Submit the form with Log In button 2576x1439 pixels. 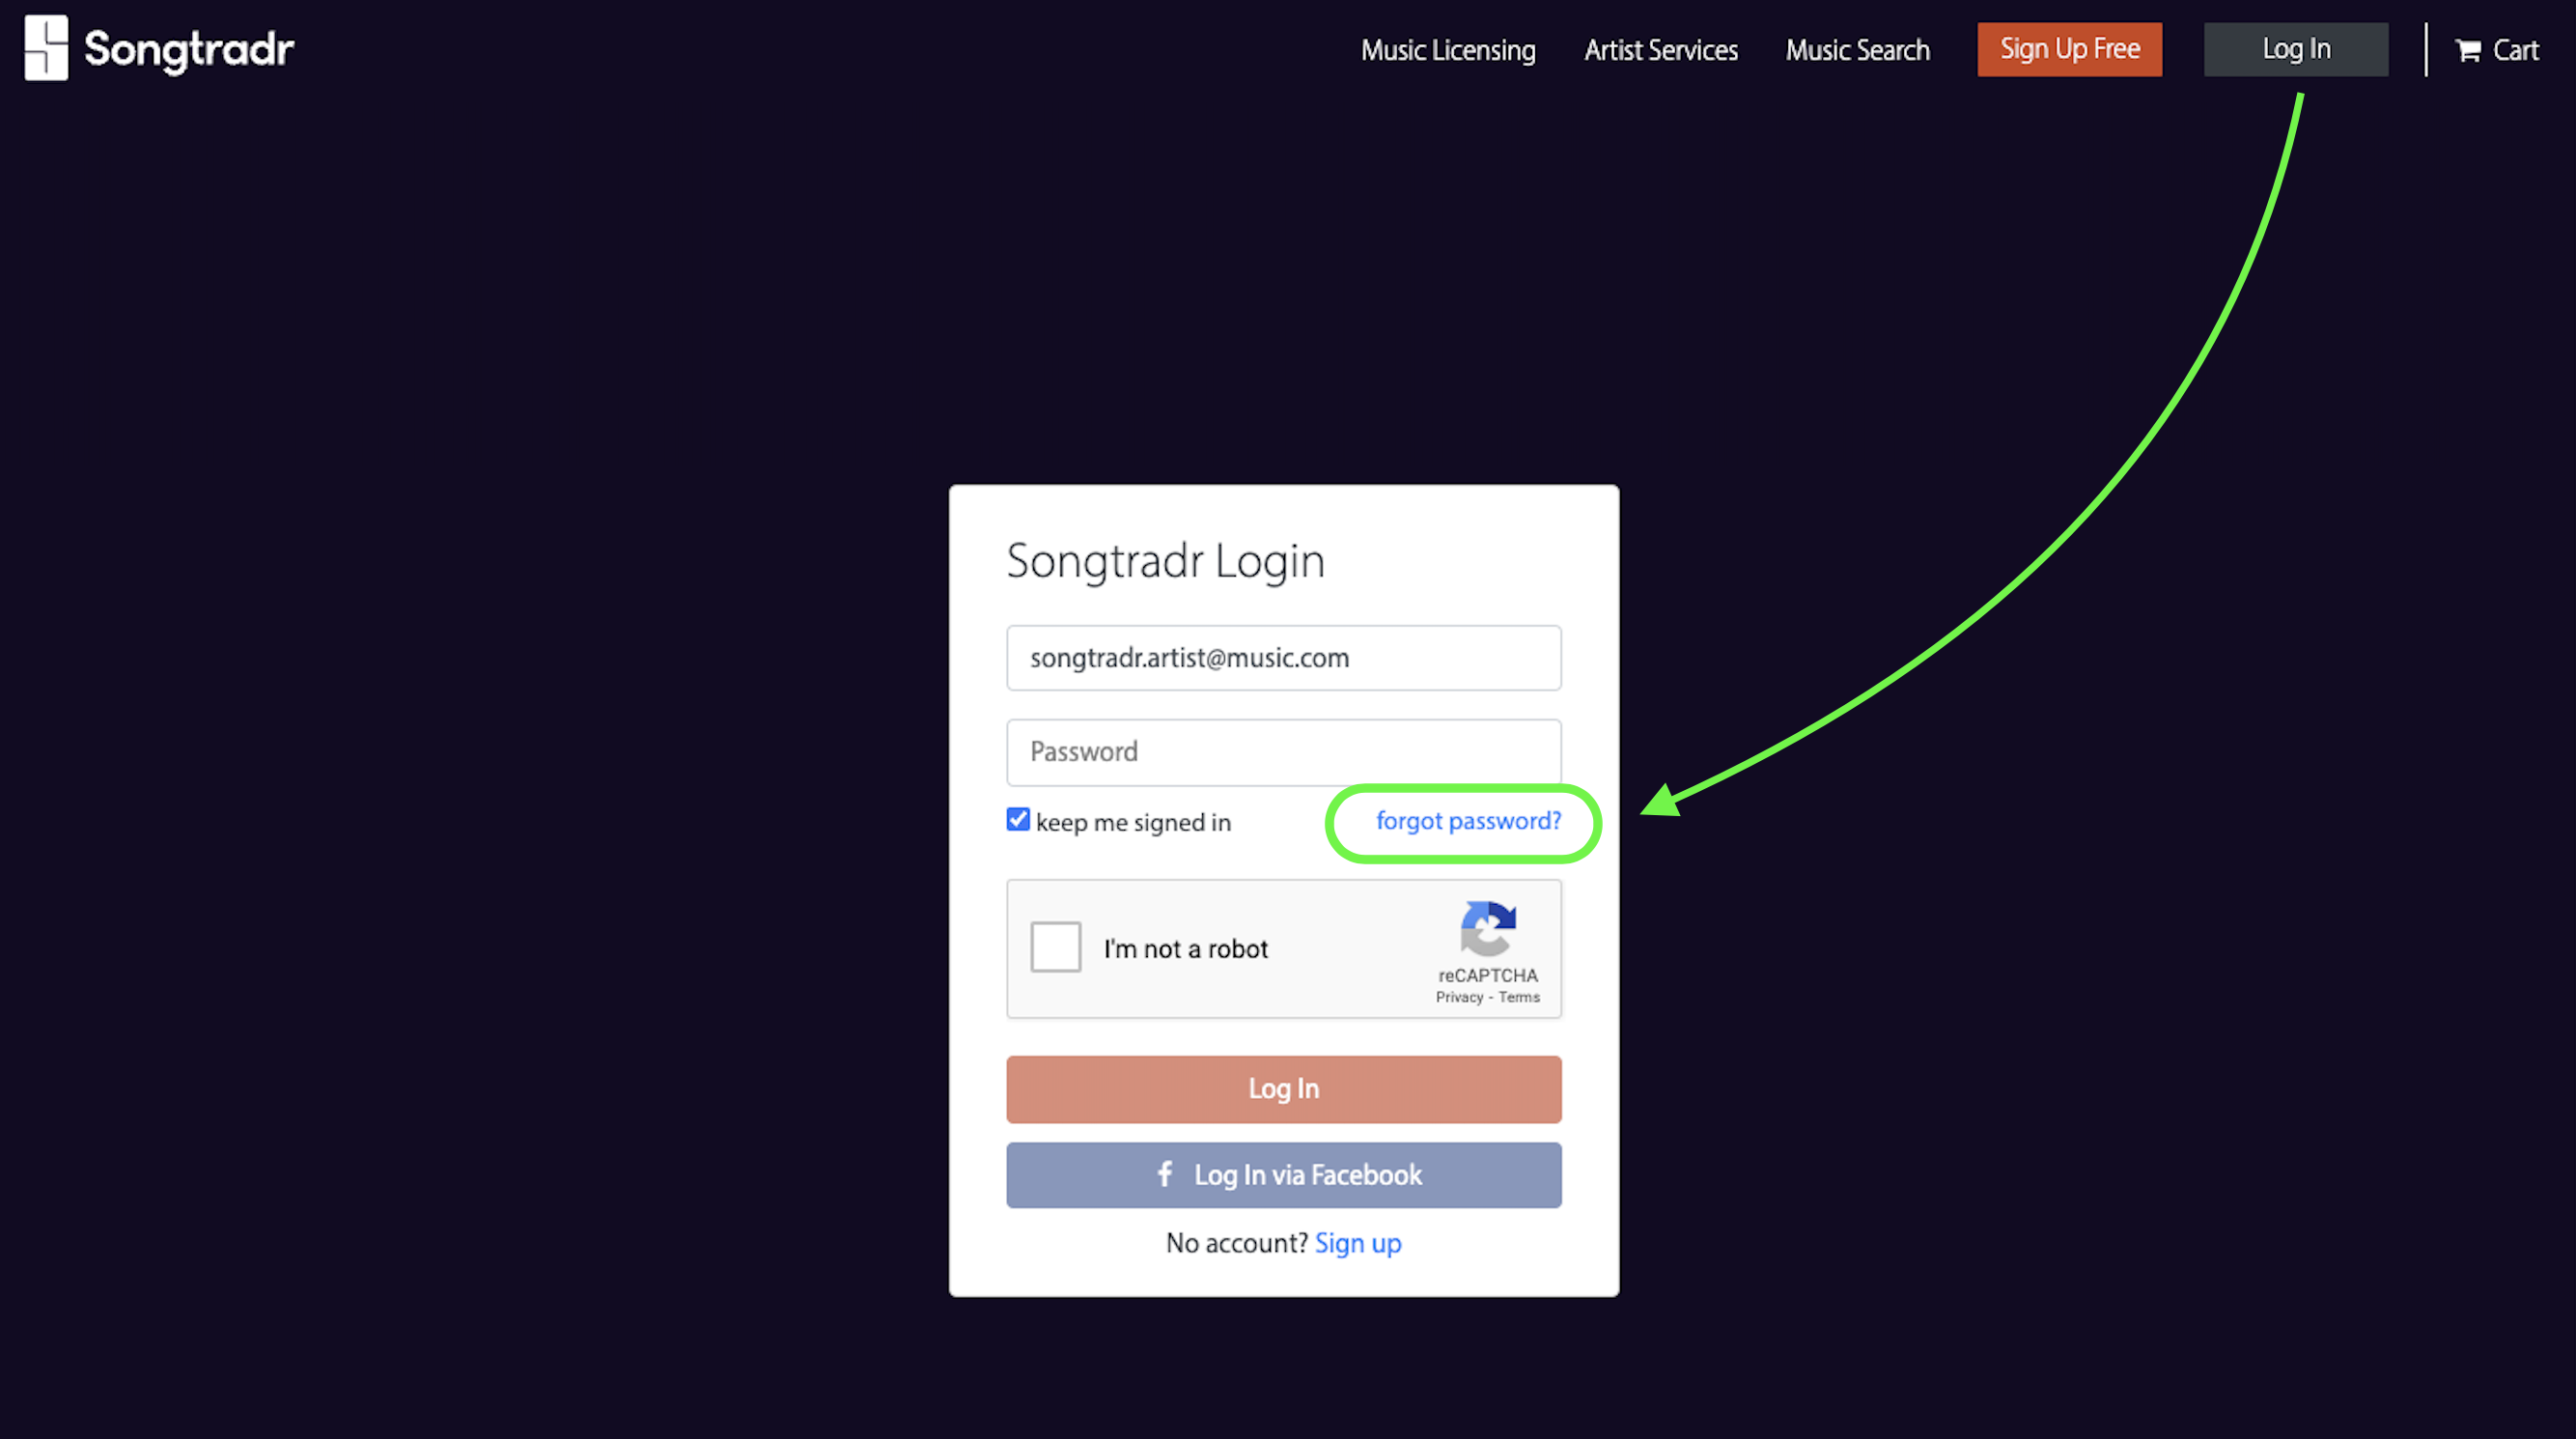[1284, 1089]
